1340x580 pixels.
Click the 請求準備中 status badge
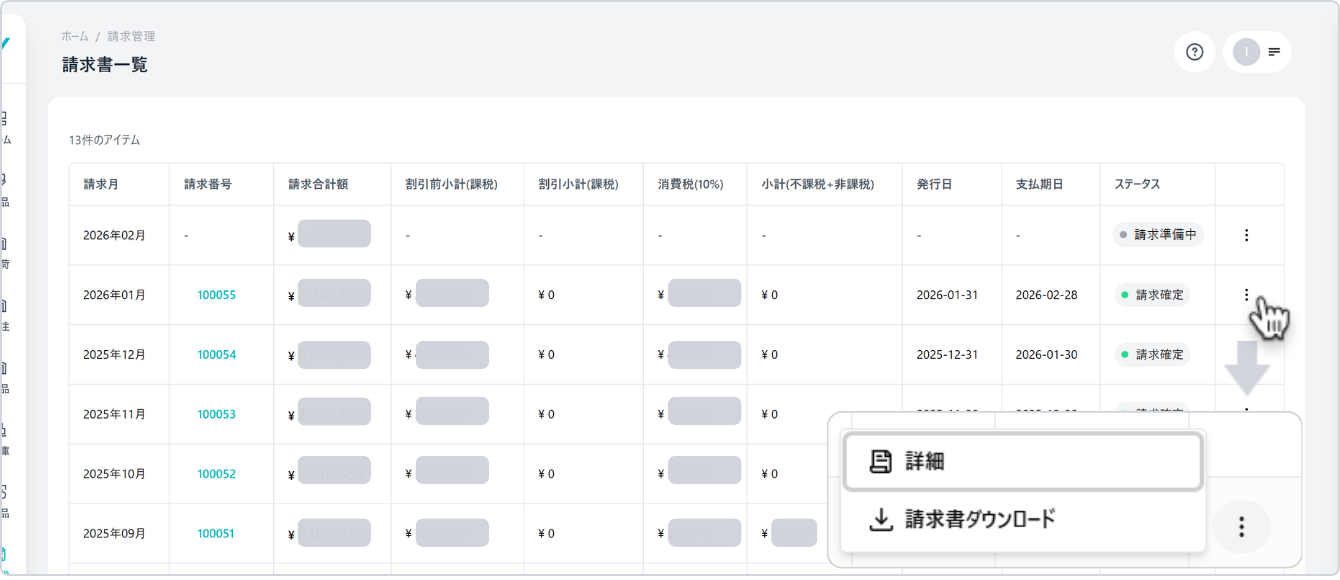(x=1158, y=235)
